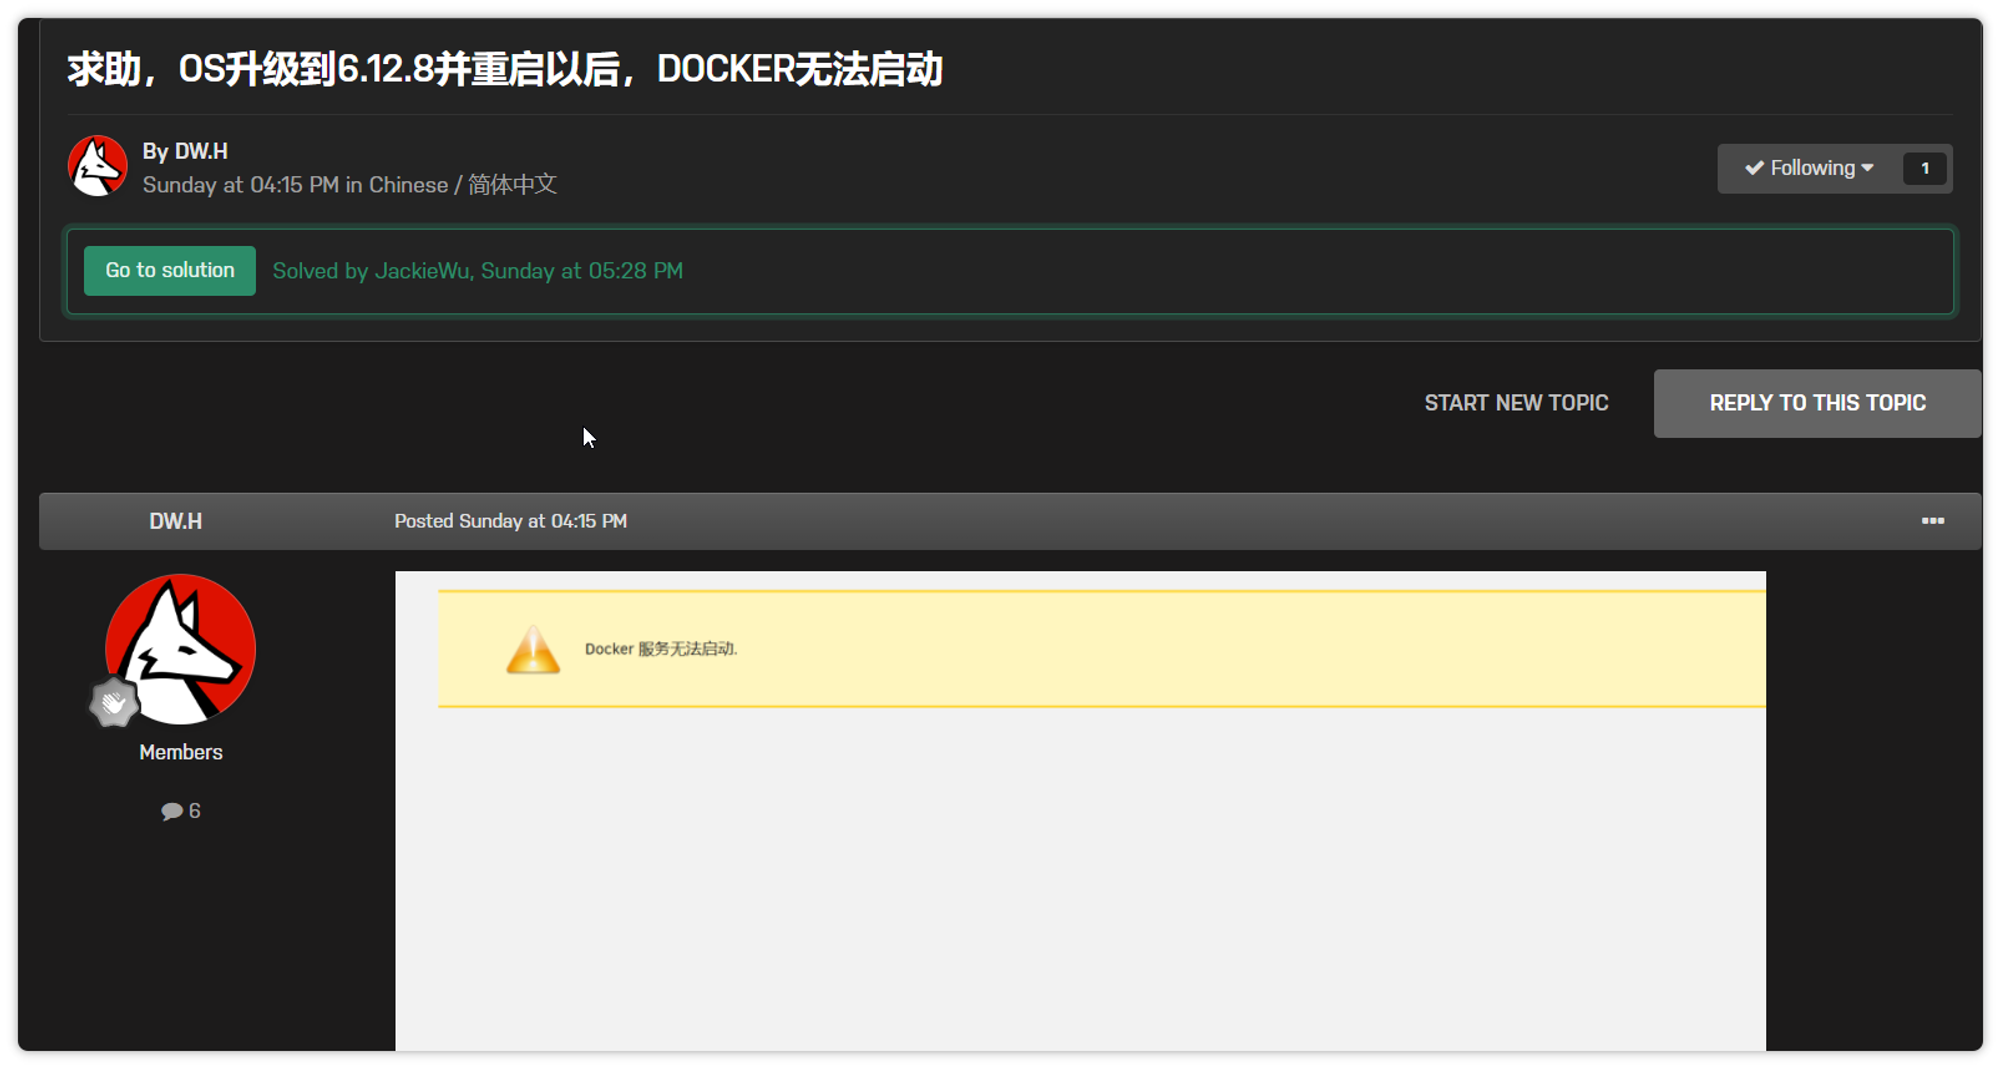Viewport: 2000px width, 1068px height.
Task: Click the Go to solution button
Action: point(170,271)
